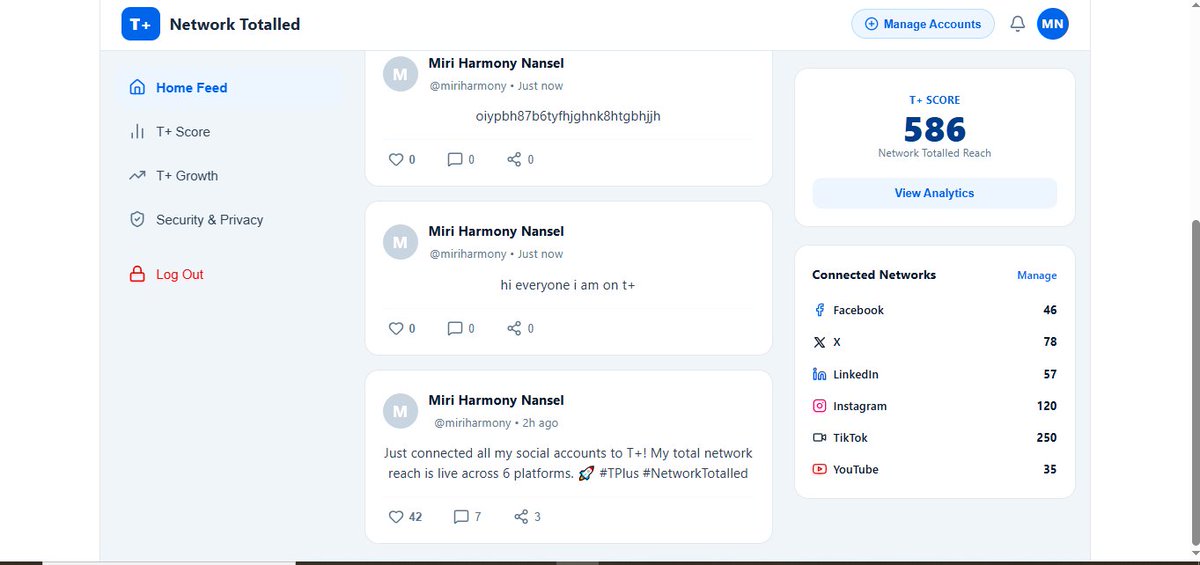The width and height of the screenshot is (1200, 565).
Task: Click Manage link in Connected Networks
Action: click(x=1037, y=275)
